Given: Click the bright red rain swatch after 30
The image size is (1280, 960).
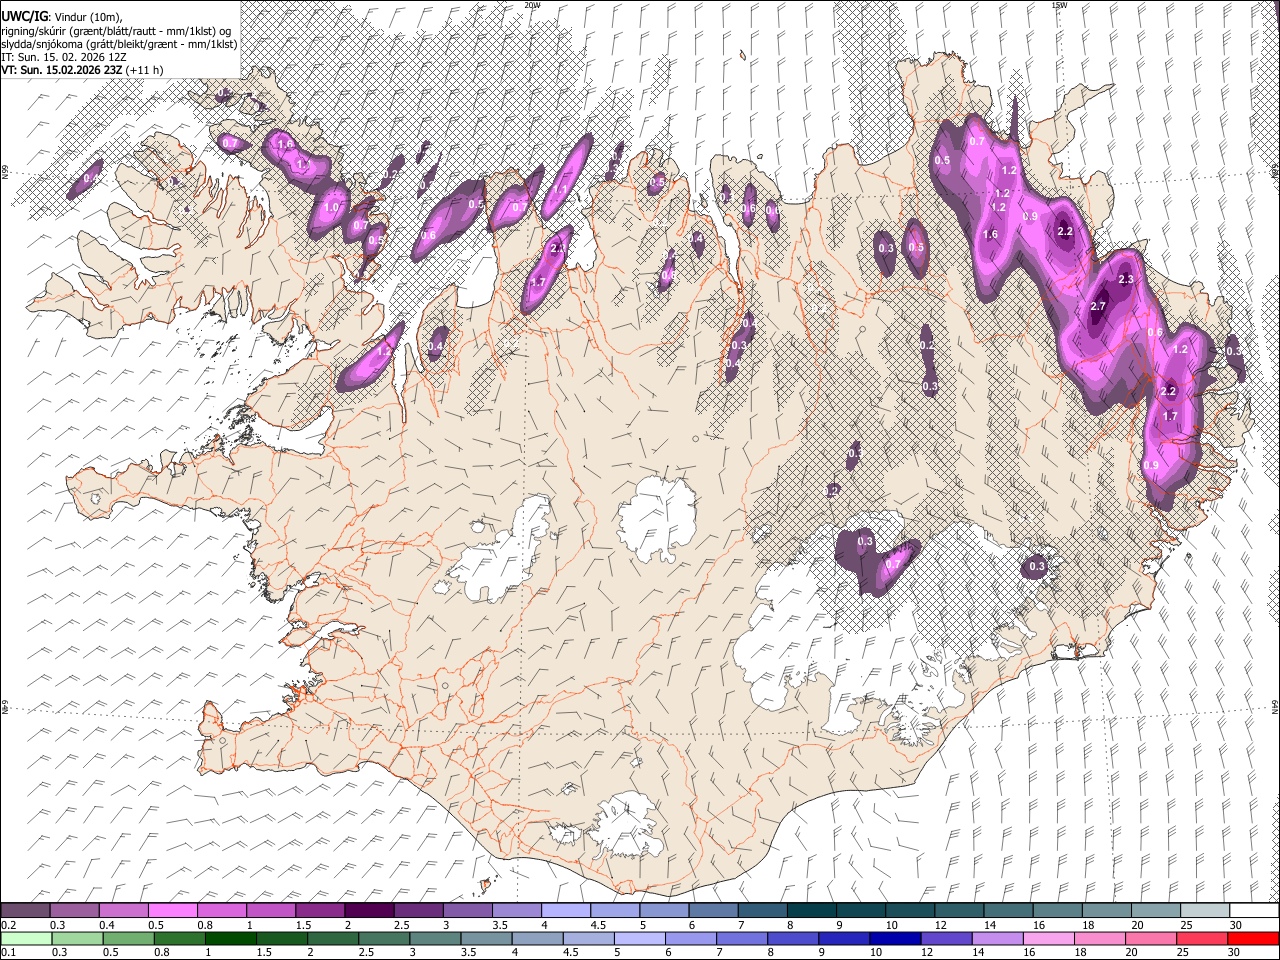Looking at the screenshot, I should (1253, 938).
